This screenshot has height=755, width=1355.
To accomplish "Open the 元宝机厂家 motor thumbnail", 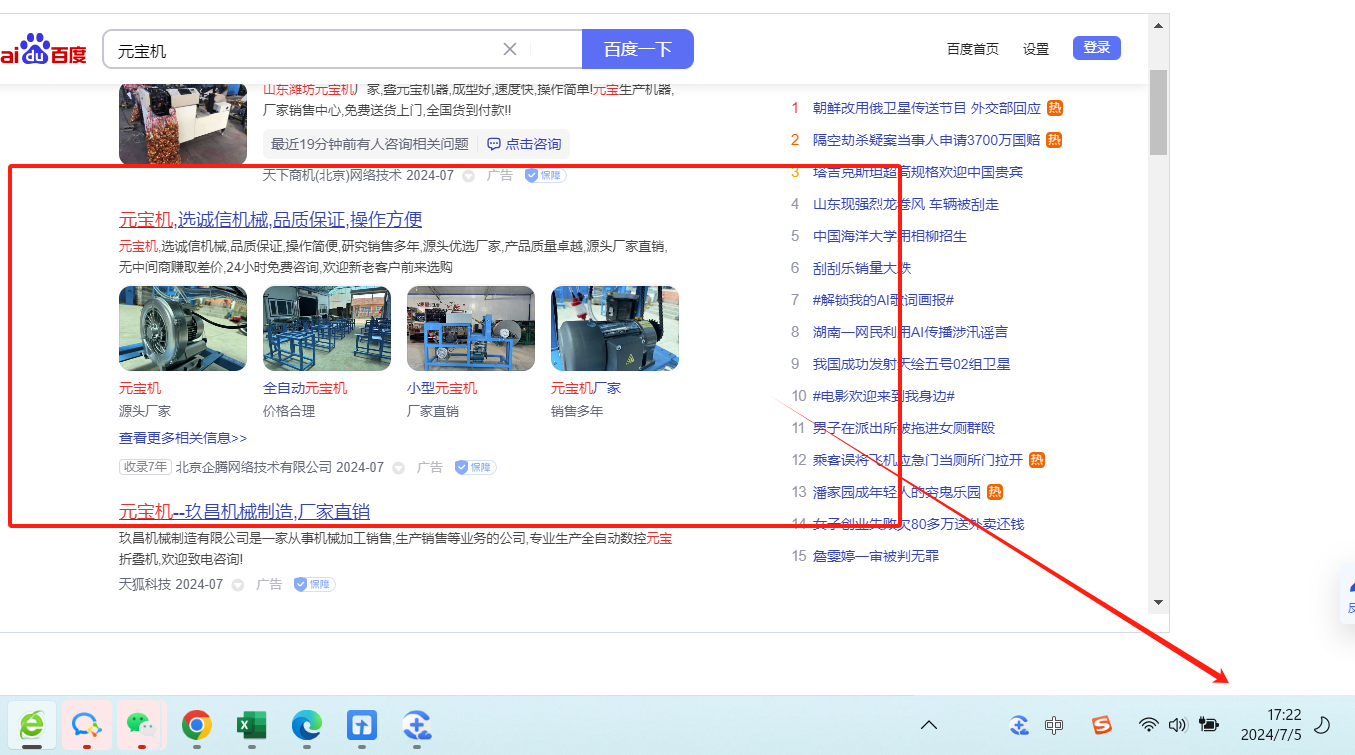I will point(615,329).
